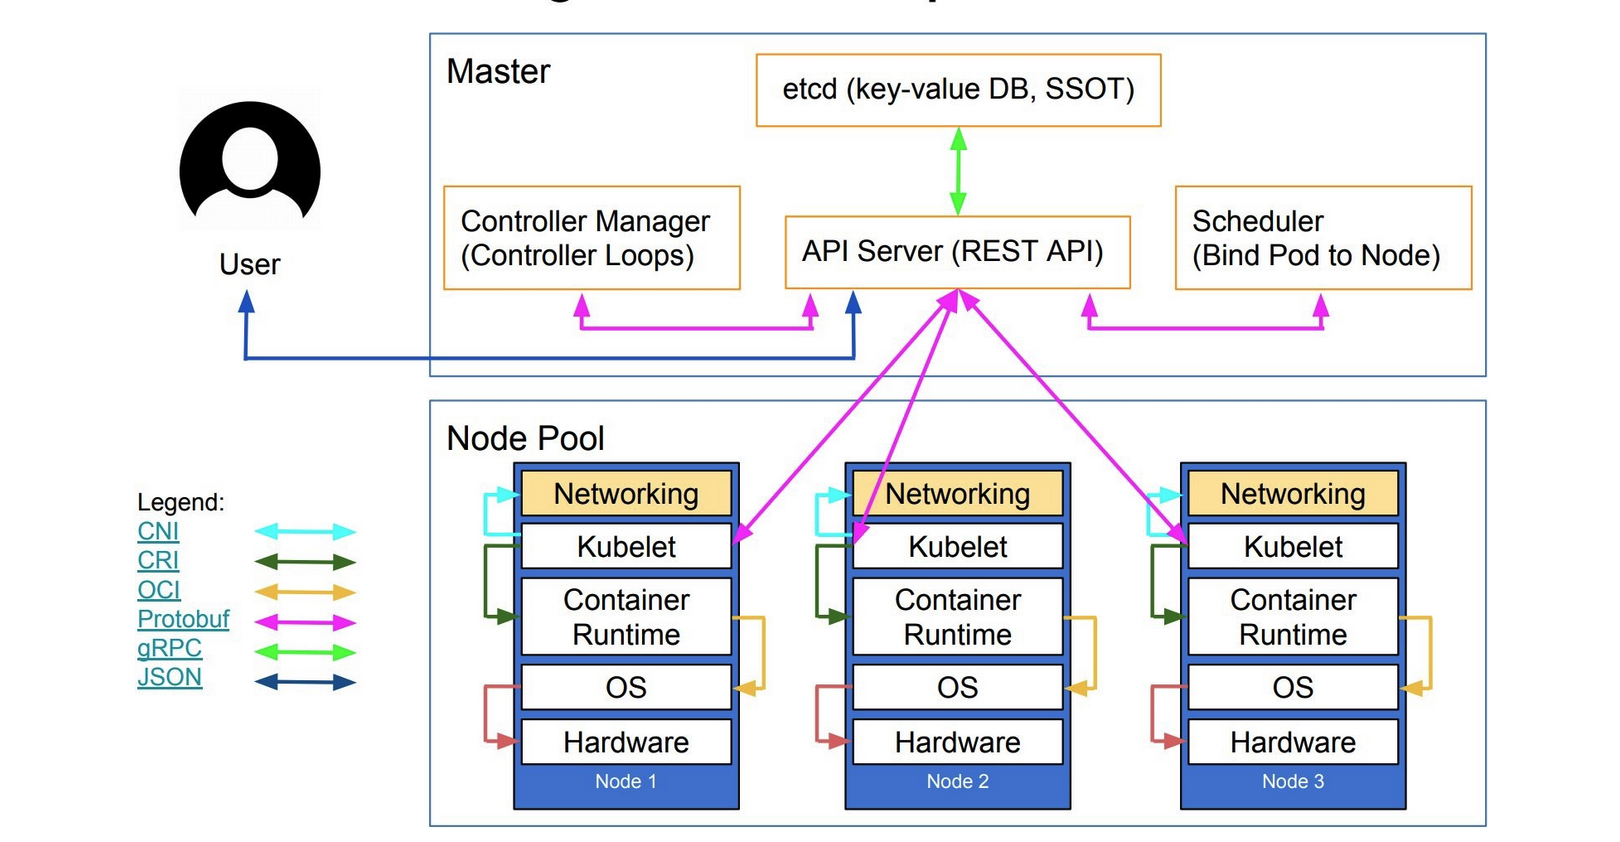1620x842 pixels.
Task: Click the cyan CNI legend arrow
Action: [305, 532]
